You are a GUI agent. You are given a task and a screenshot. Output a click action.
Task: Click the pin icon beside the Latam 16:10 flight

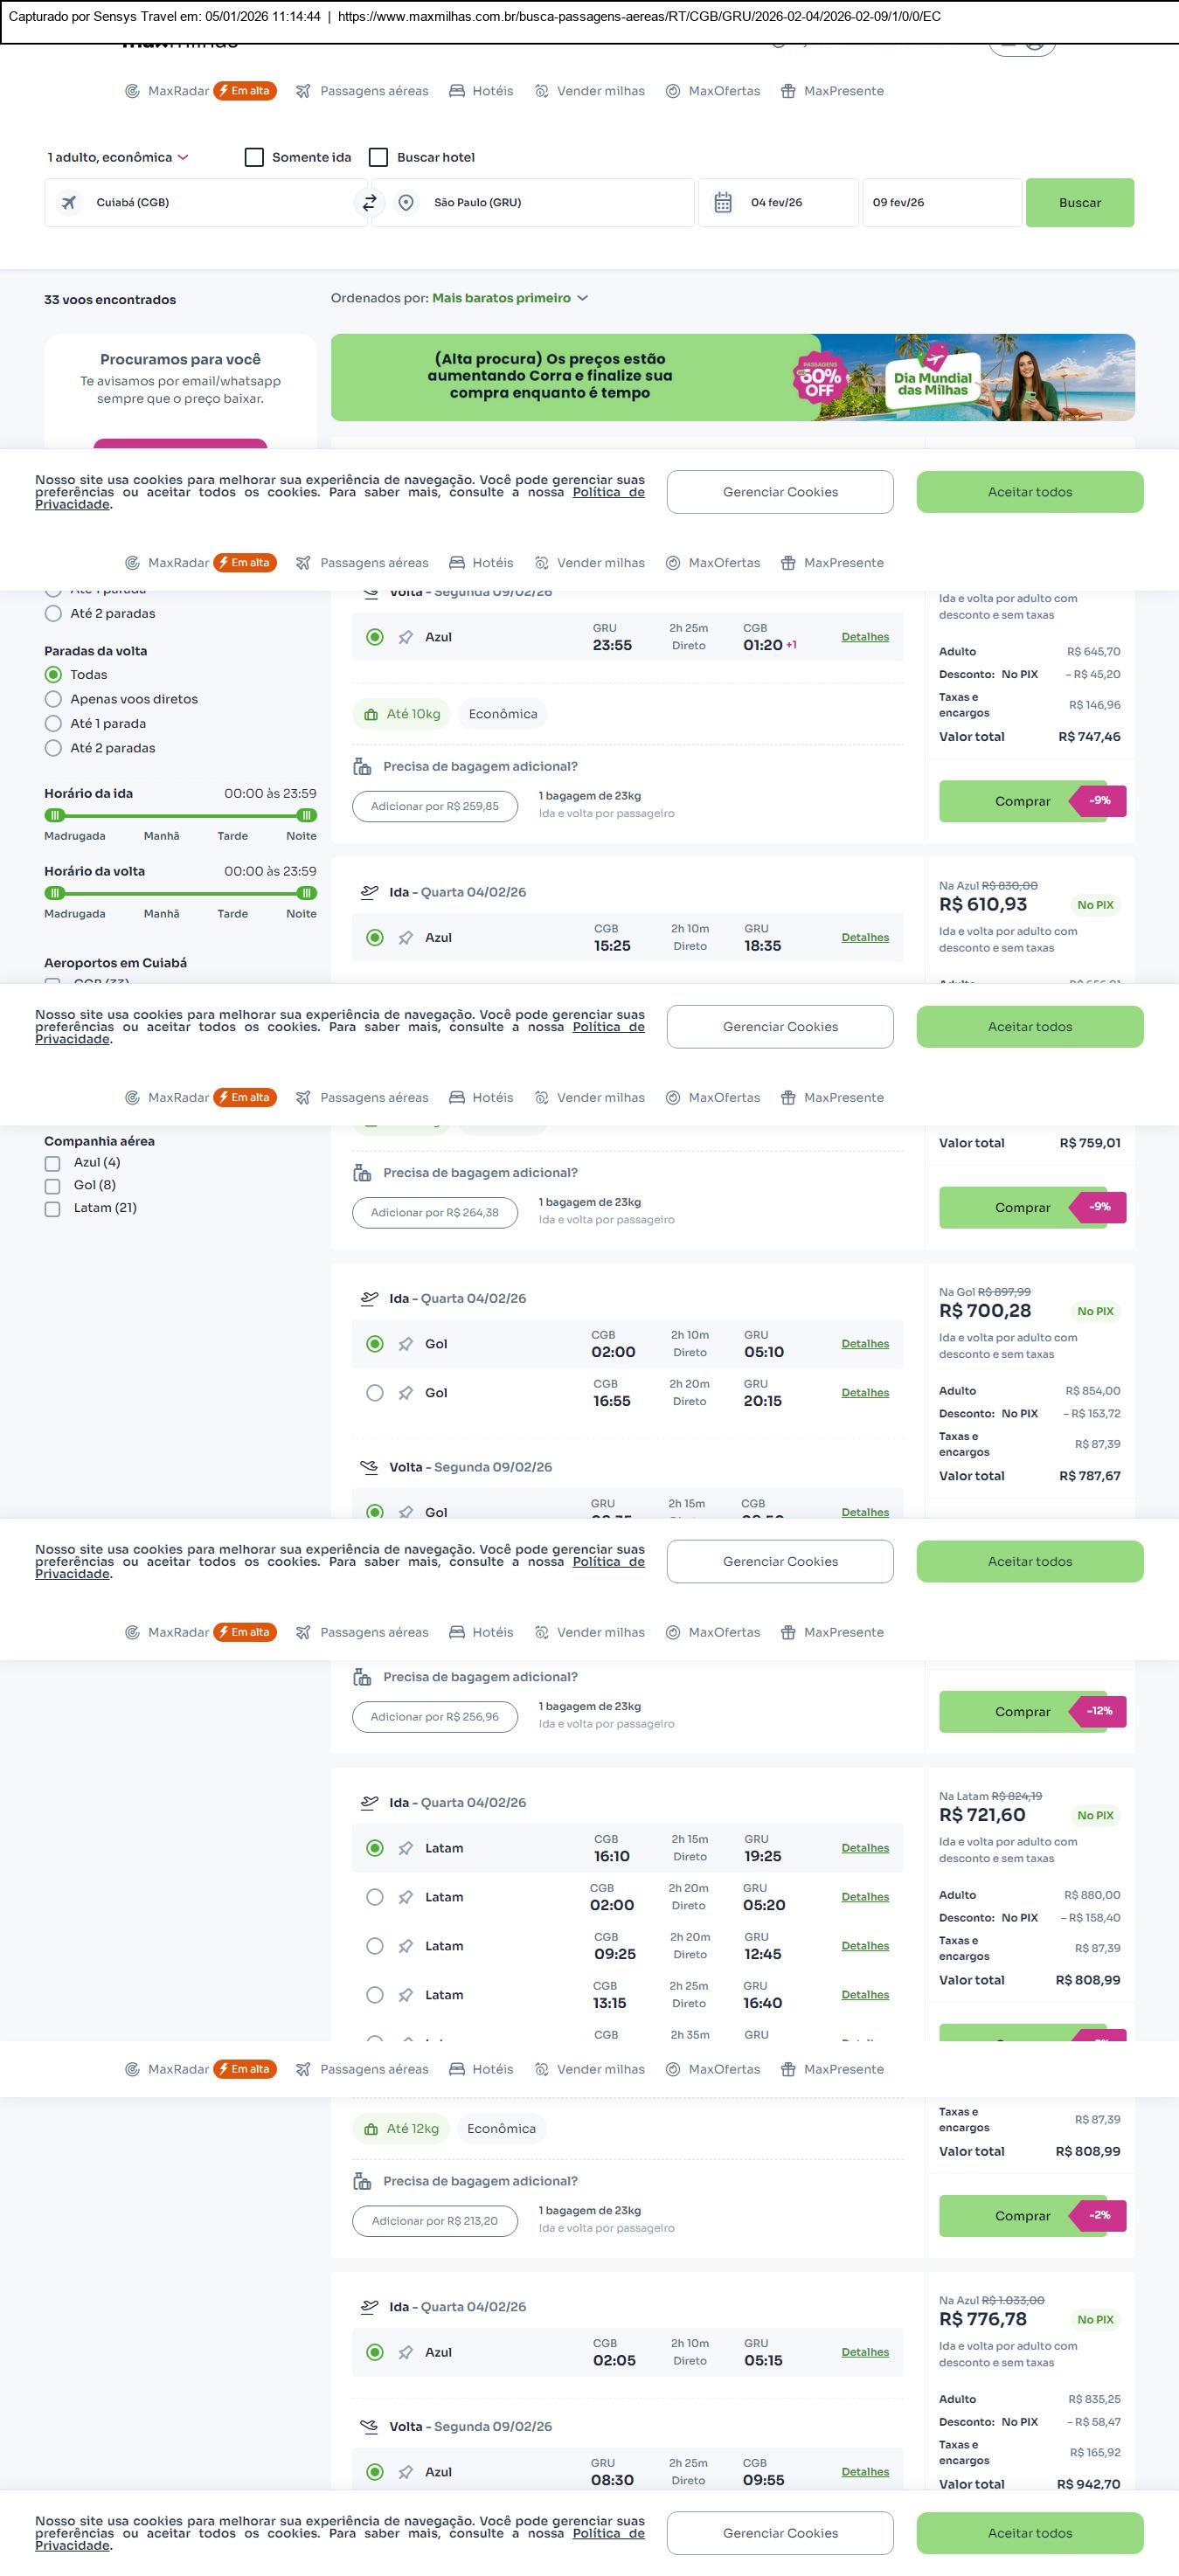coord(406,1849)
